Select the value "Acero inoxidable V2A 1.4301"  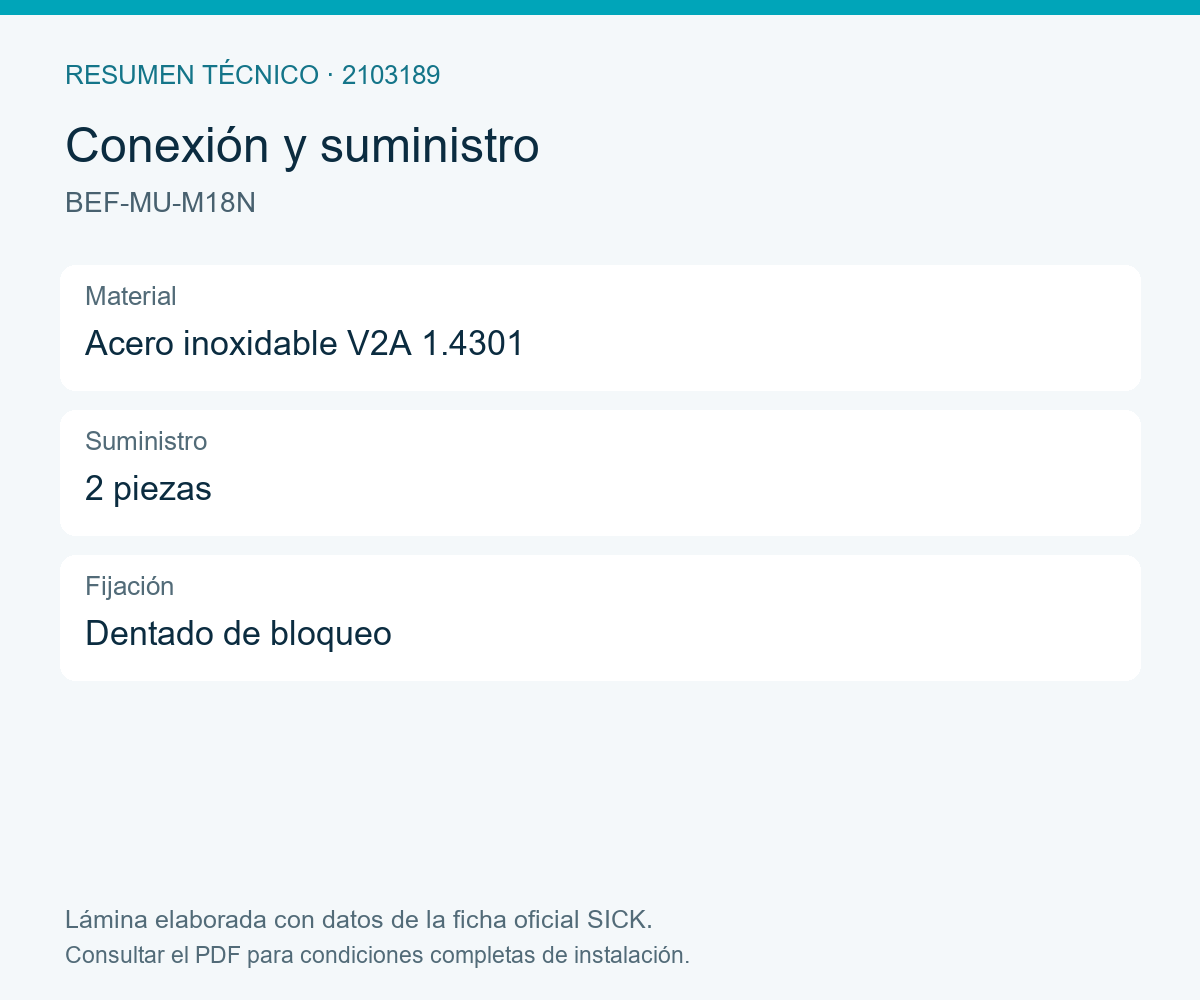click(305, 344)
